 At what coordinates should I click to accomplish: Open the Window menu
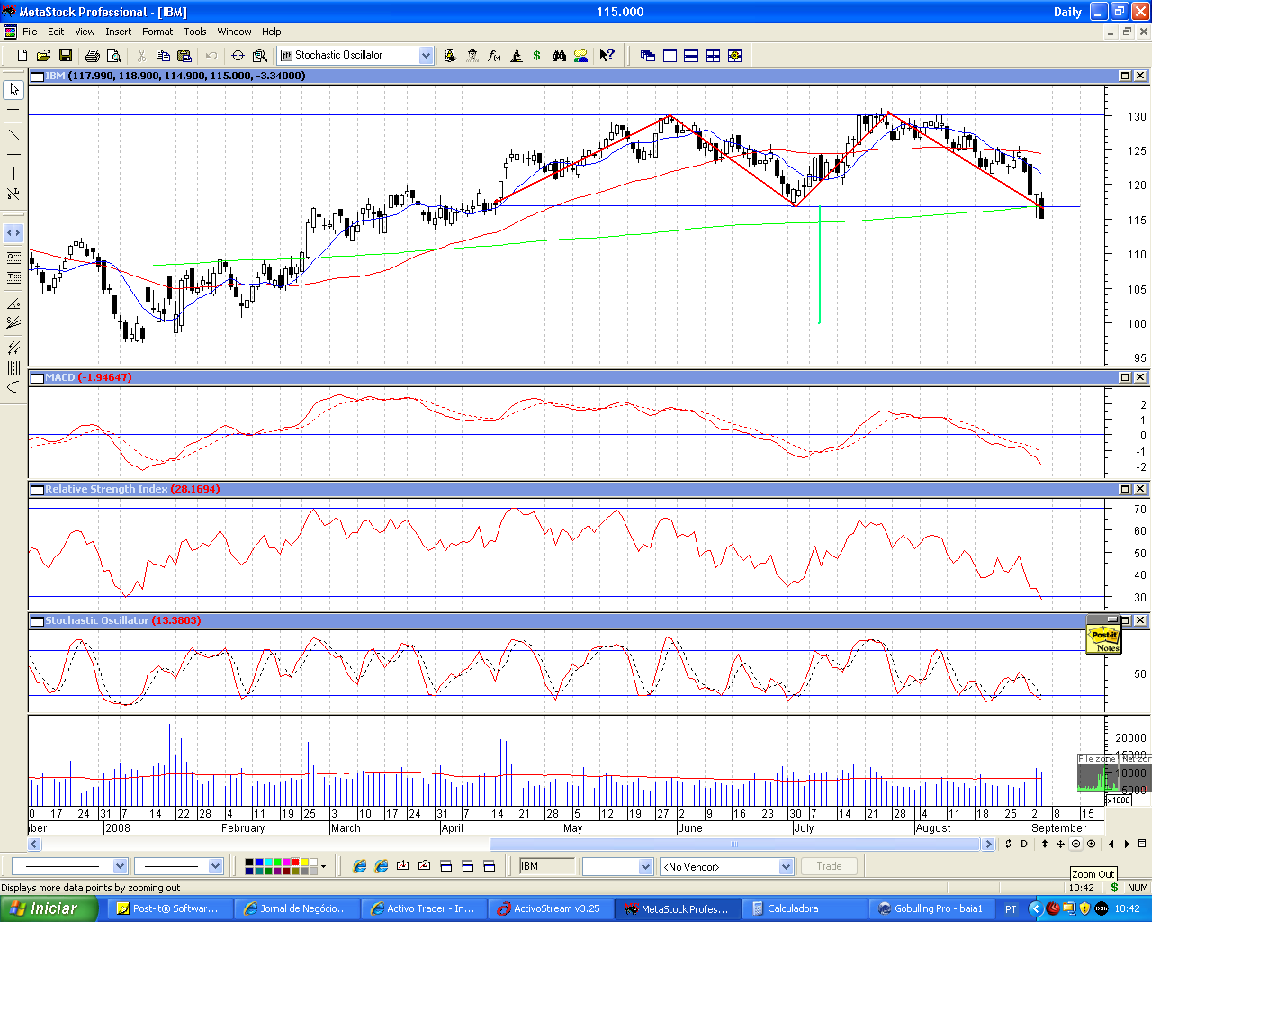234,32
